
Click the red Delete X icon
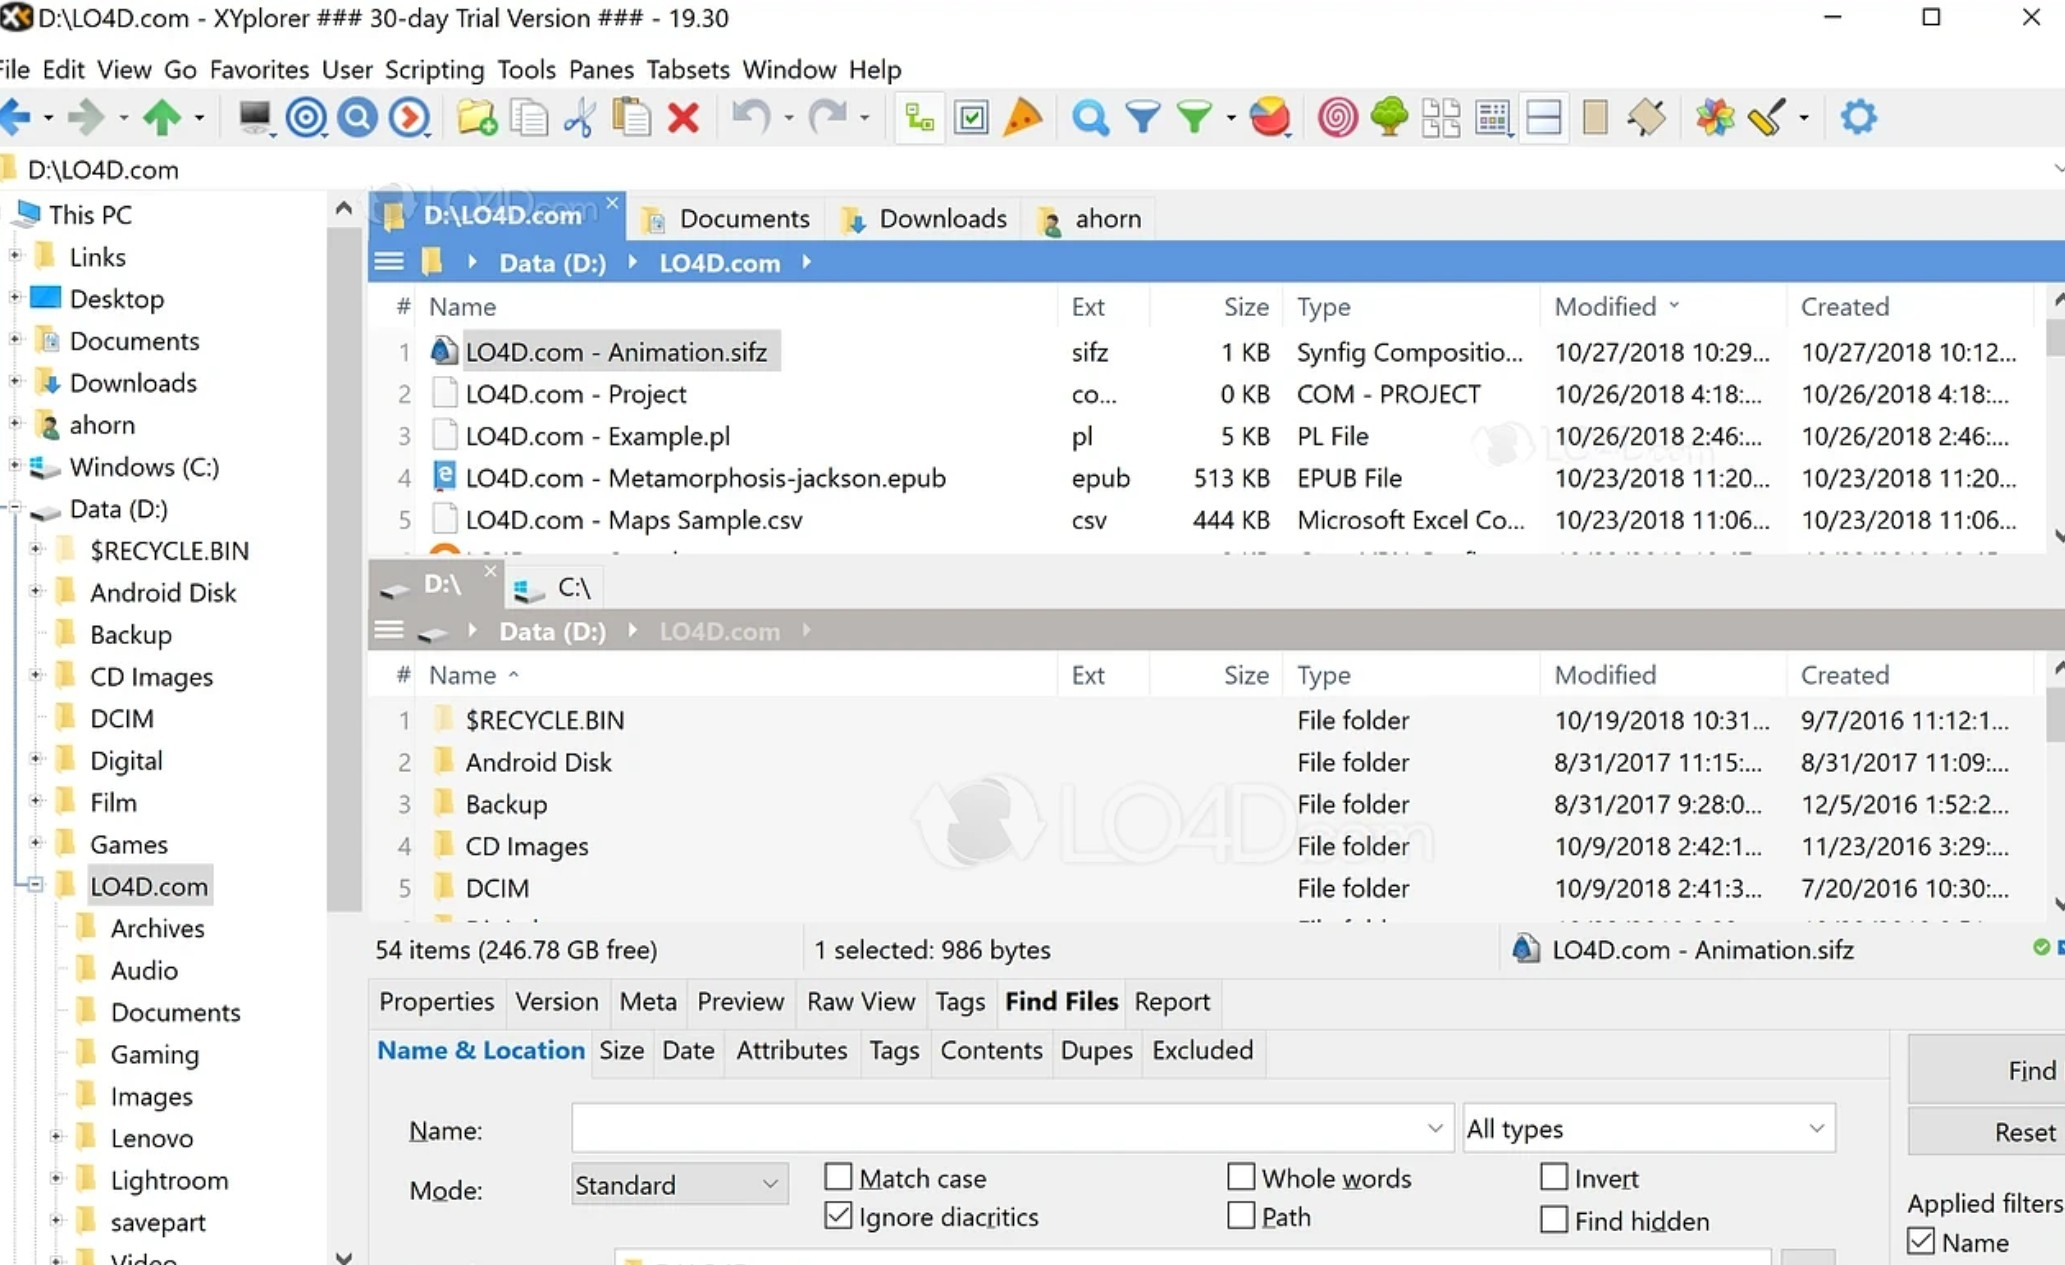[683, 117]
